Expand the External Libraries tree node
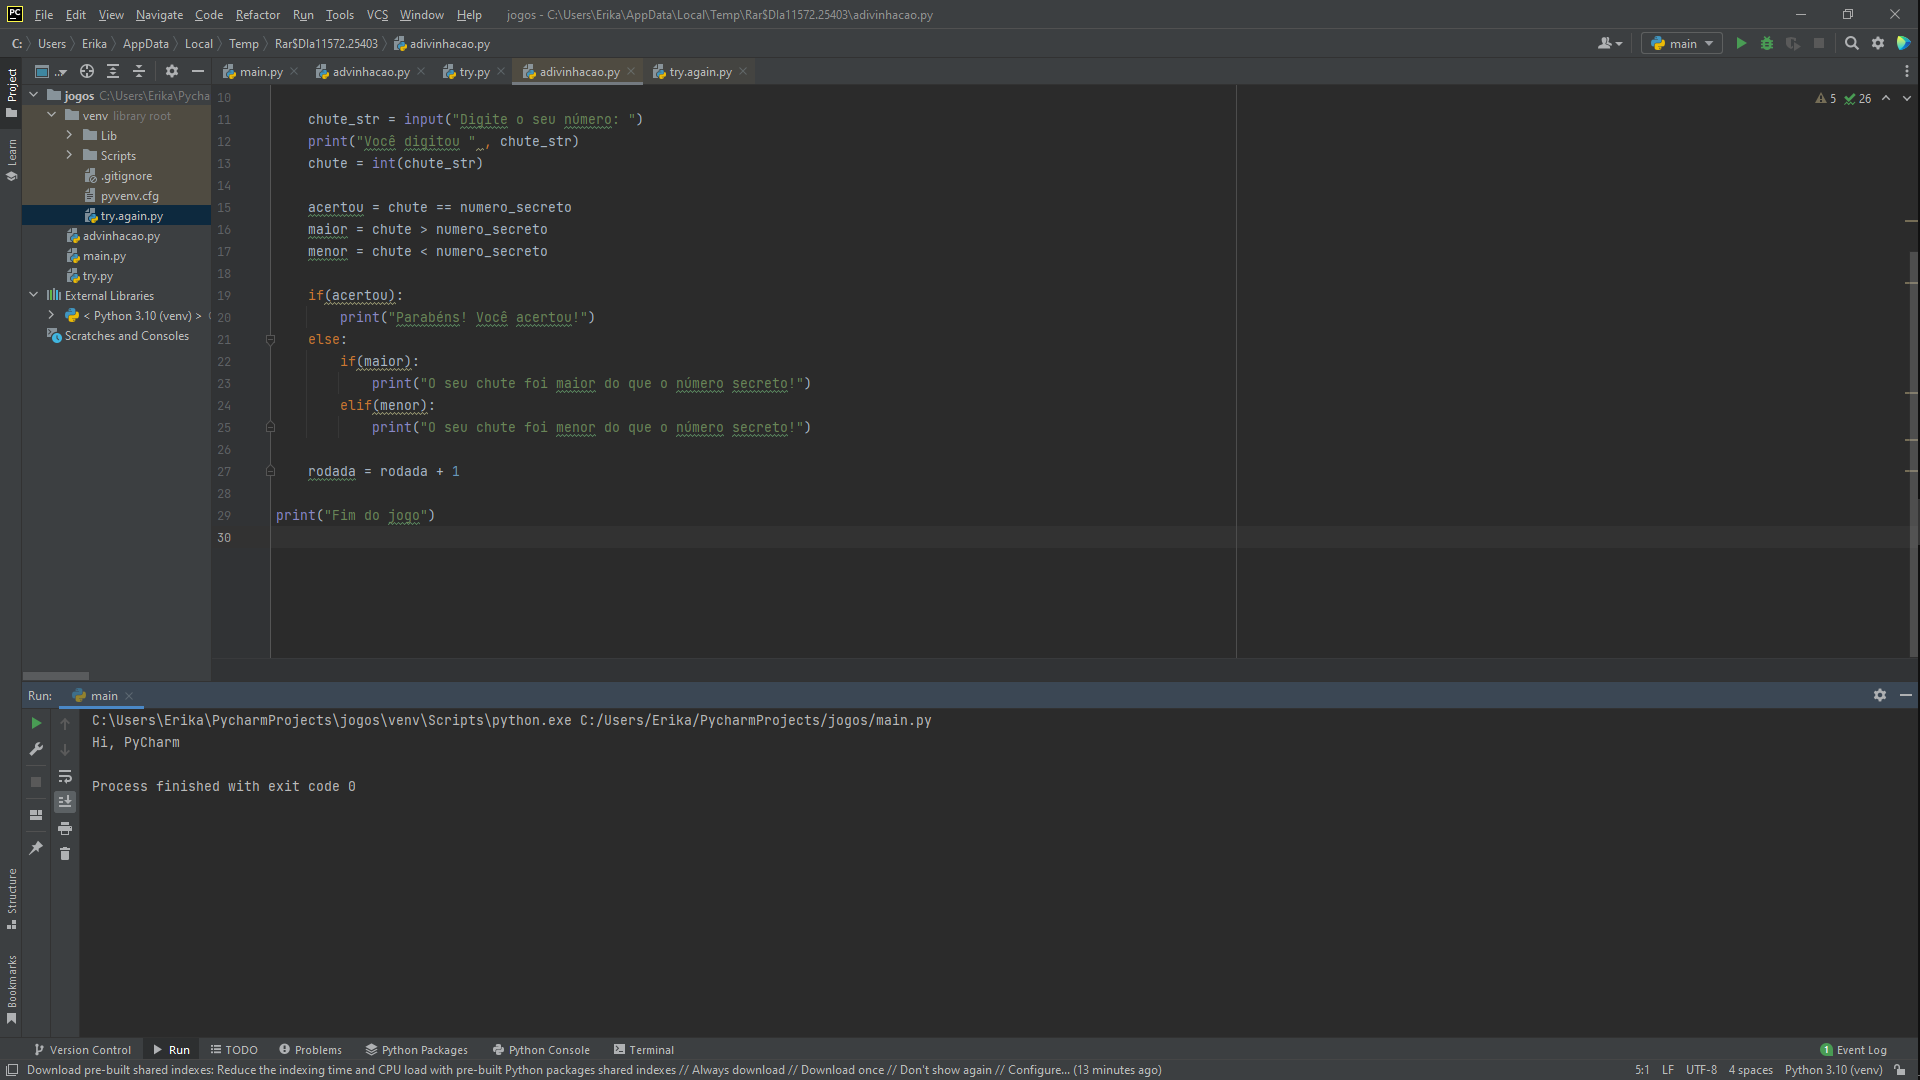This screenshot has width=1920, height=1080. (33, 295)
